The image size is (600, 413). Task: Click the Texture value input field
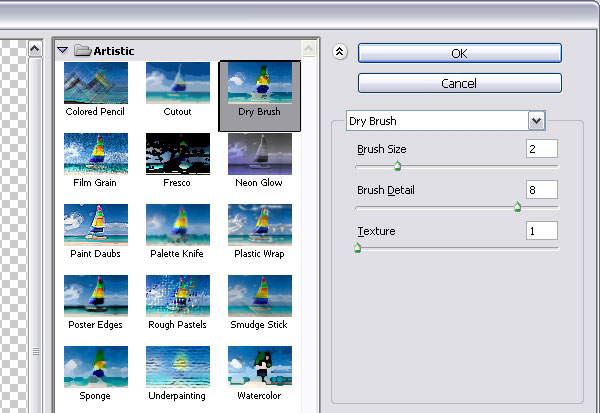click(x=541, y=231)
